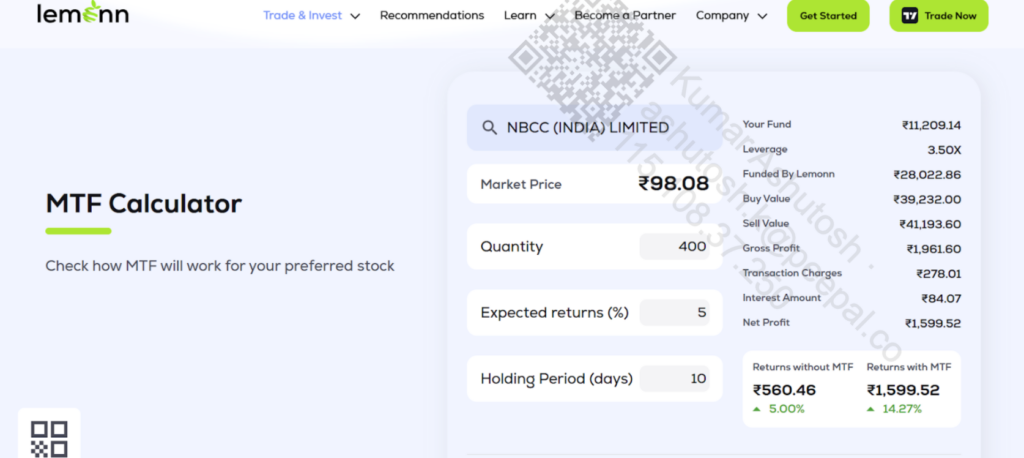The image size is (1024, 458).
Task: Expand the chevron next to Trade & Invest
Action: (x=355, y=16)
